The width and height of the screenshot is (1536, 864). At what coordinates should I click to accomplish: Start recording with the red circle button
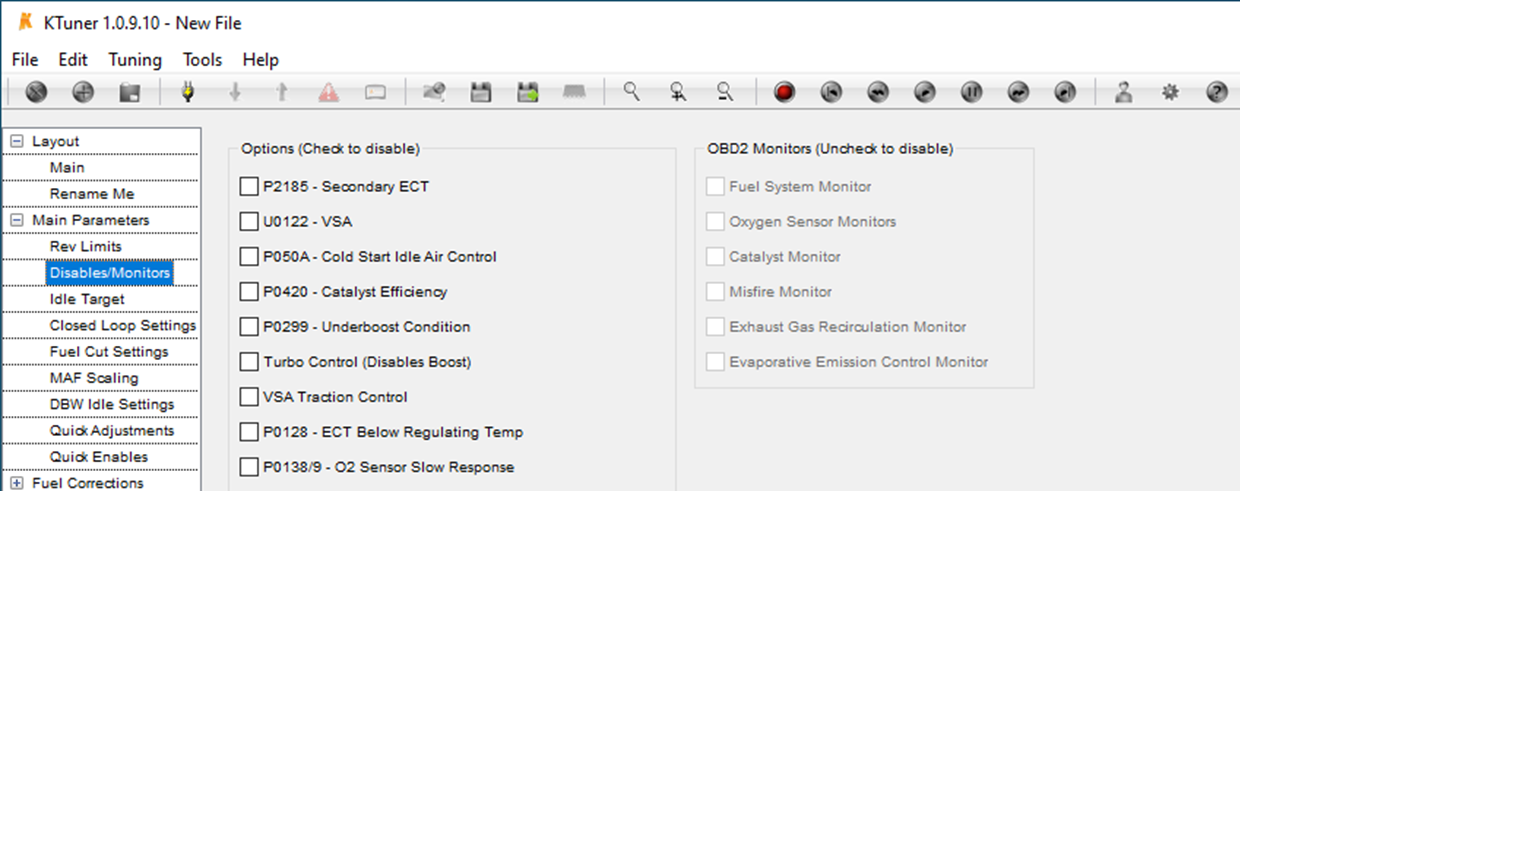point(784,92)
